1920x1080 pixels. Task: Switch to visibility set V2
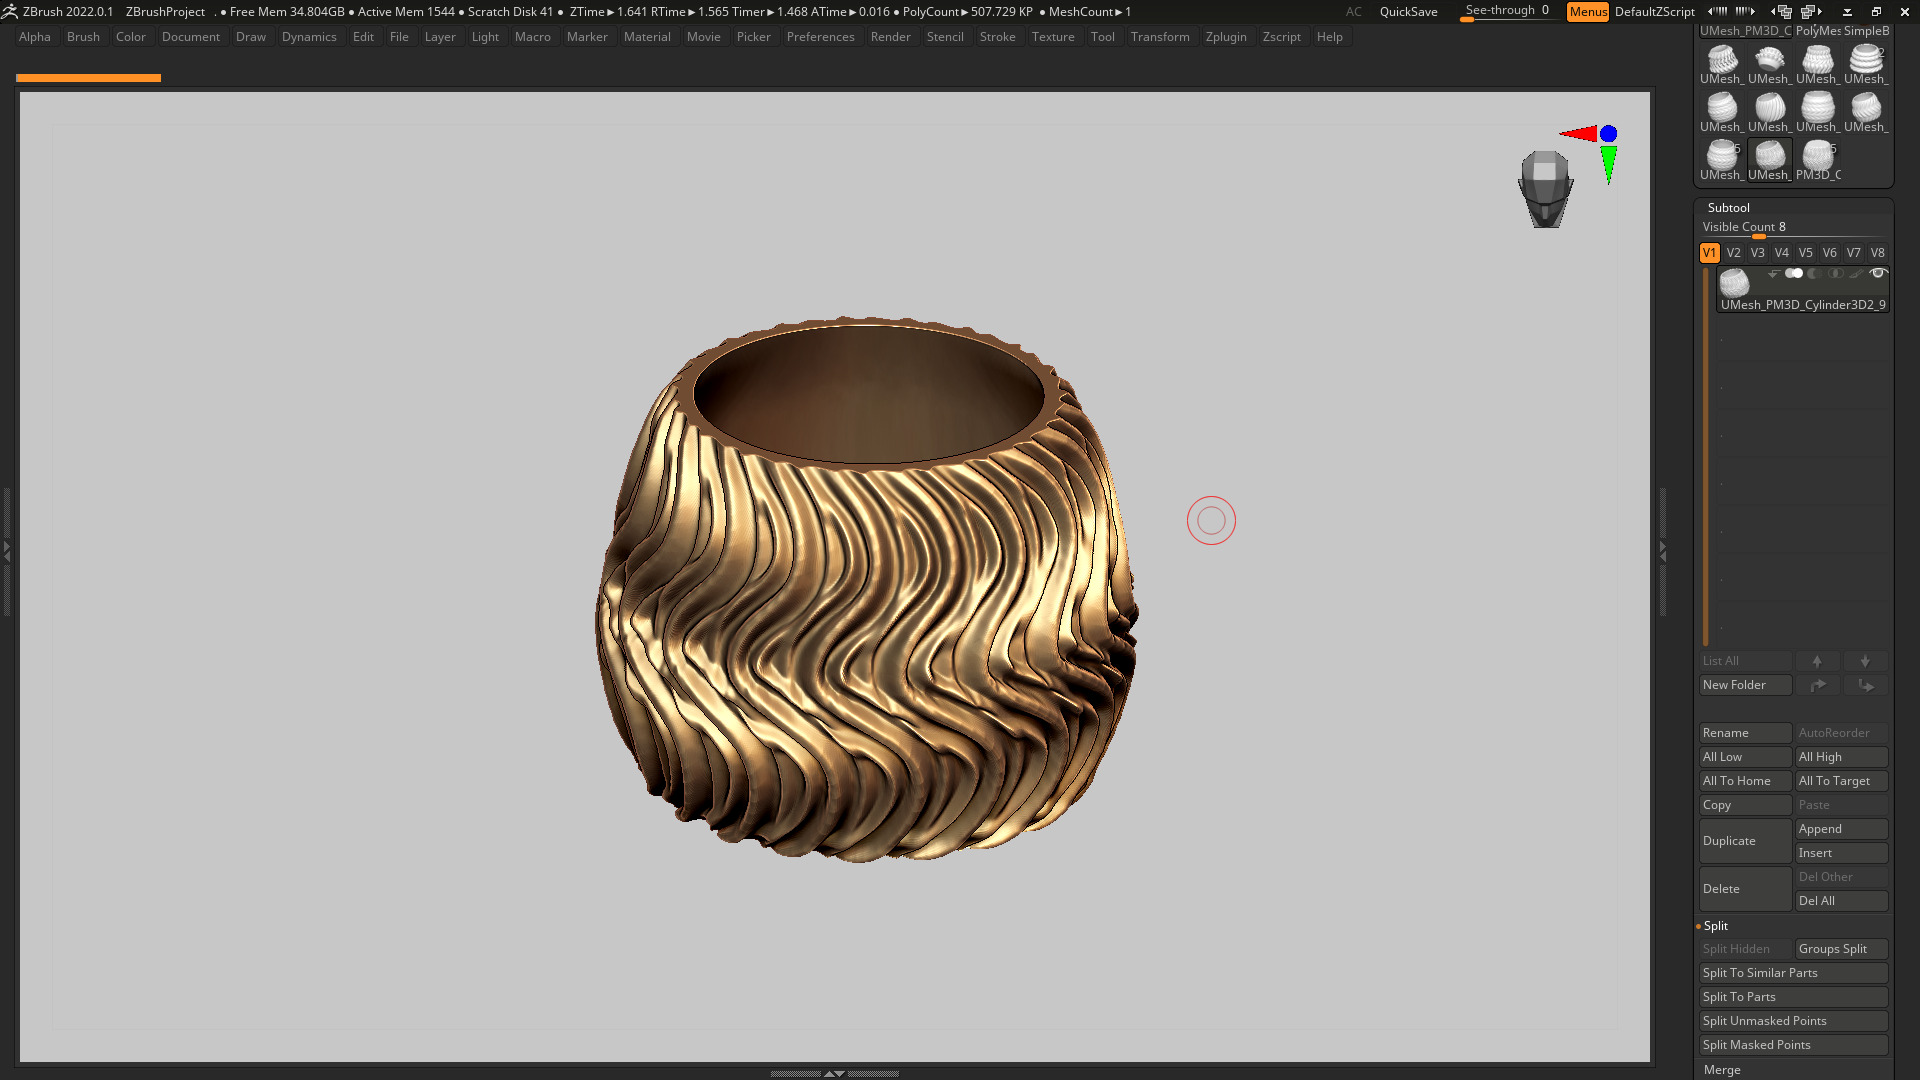1733,253
